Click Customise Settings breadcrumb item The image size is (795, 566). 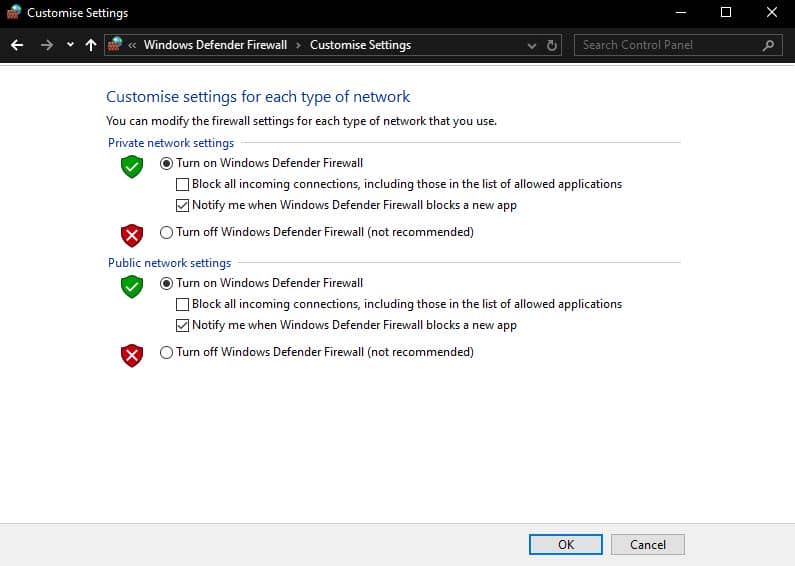pos(360,45)
